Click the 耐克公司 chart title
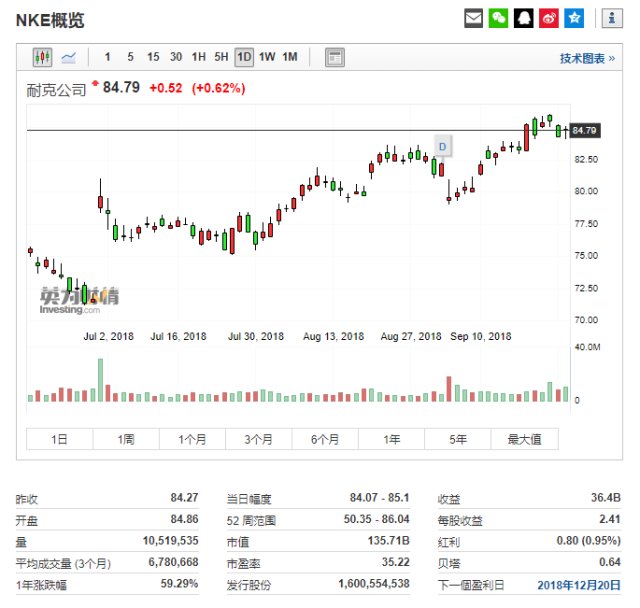The width and height of the screenshot is (640, 608). [56, 90]
